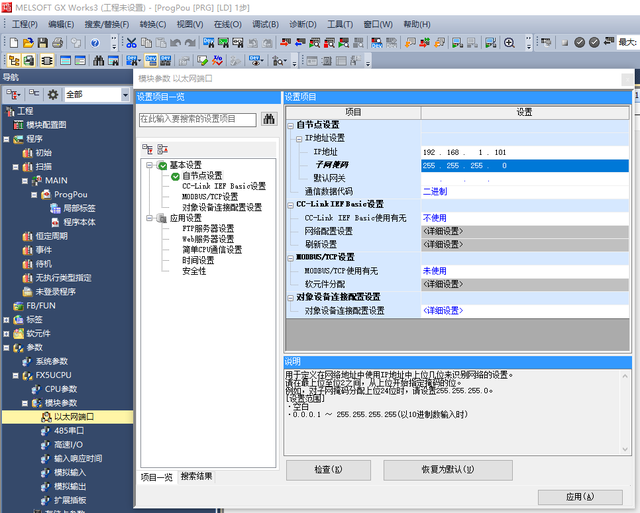Click the magnifier zoom icon in toolbar
The height and width of the screenshot is (513, 640).
(x=509, y=42)
